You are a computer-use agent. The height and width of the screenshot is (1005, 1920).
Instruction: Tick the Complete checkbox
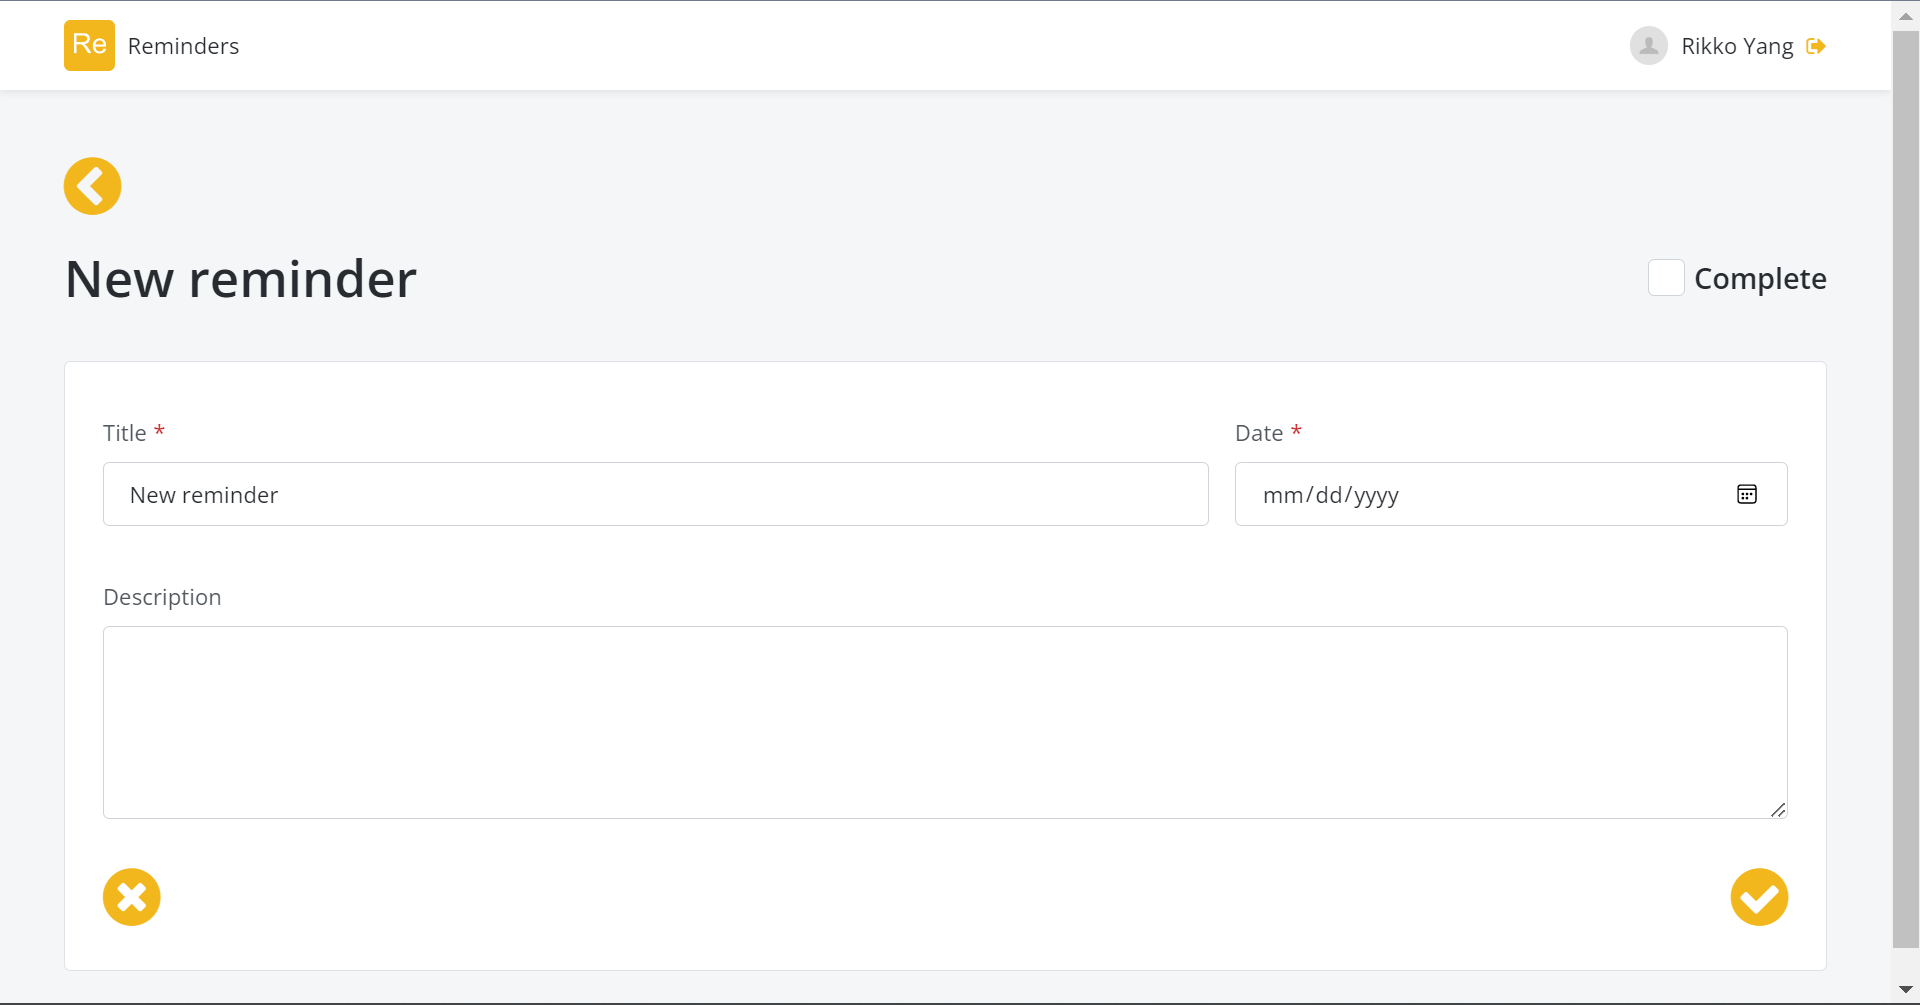point(1666,278)
